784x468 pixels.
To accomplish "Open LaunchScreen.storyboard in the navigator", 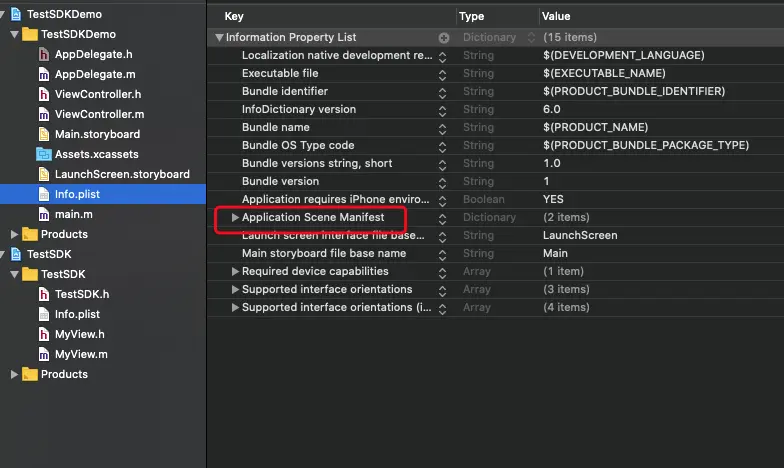I will (122, 174).
